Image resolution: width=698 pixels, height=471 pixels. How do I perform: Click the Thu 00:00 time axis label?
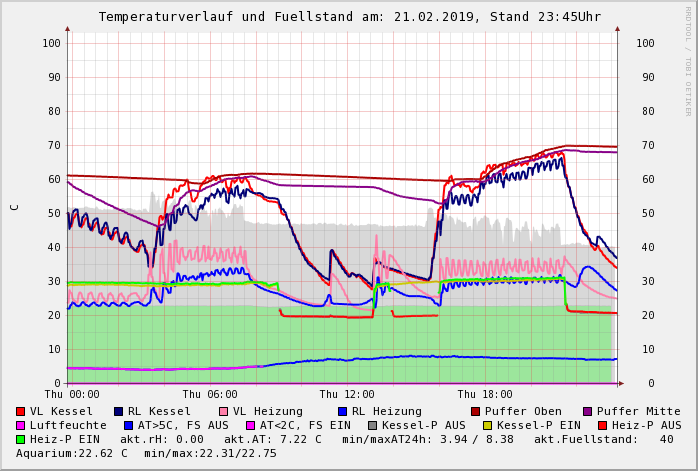(72, 395)
